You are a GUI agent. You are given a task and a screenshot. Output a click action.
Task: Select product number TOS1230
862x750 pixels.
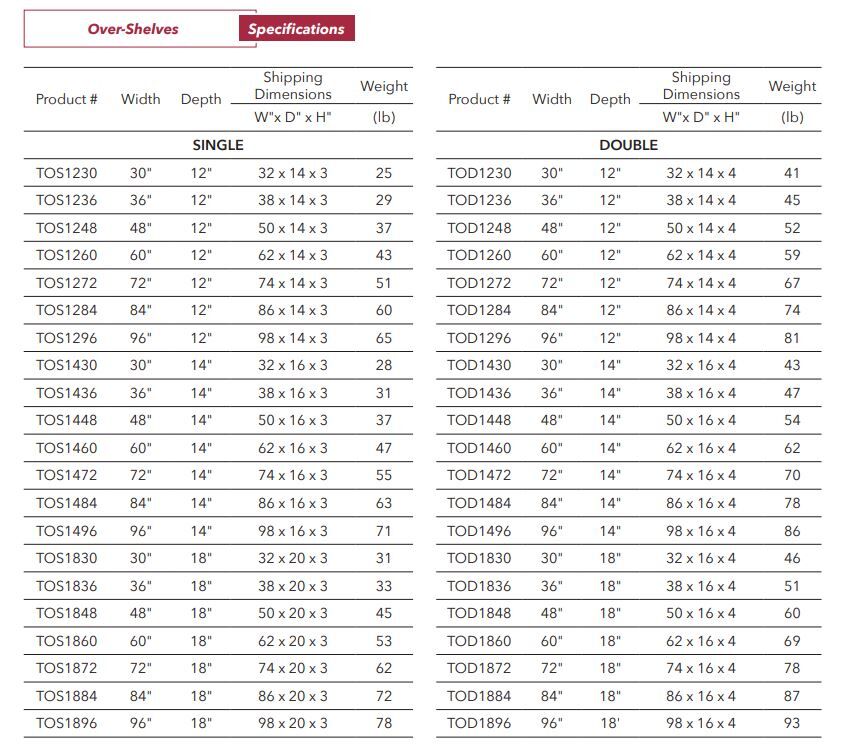coord(67,173)
